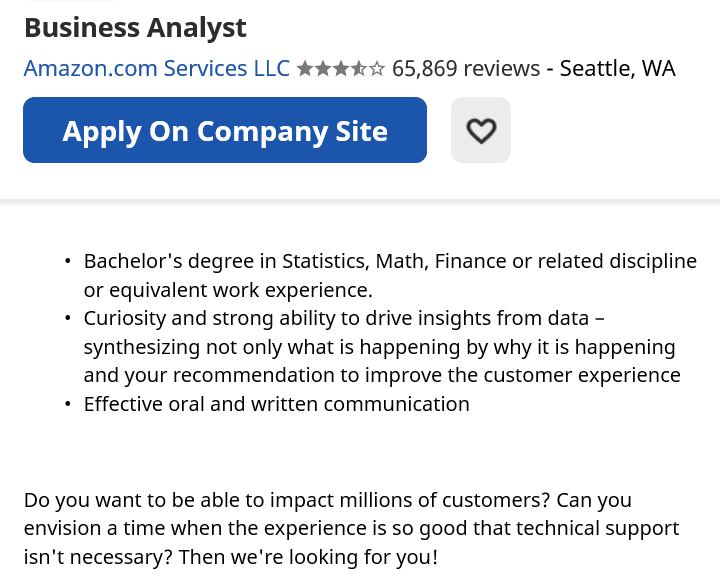Click 'Effective oral and written communication' bullet
720x582 pixels.
tap(276, 404)
